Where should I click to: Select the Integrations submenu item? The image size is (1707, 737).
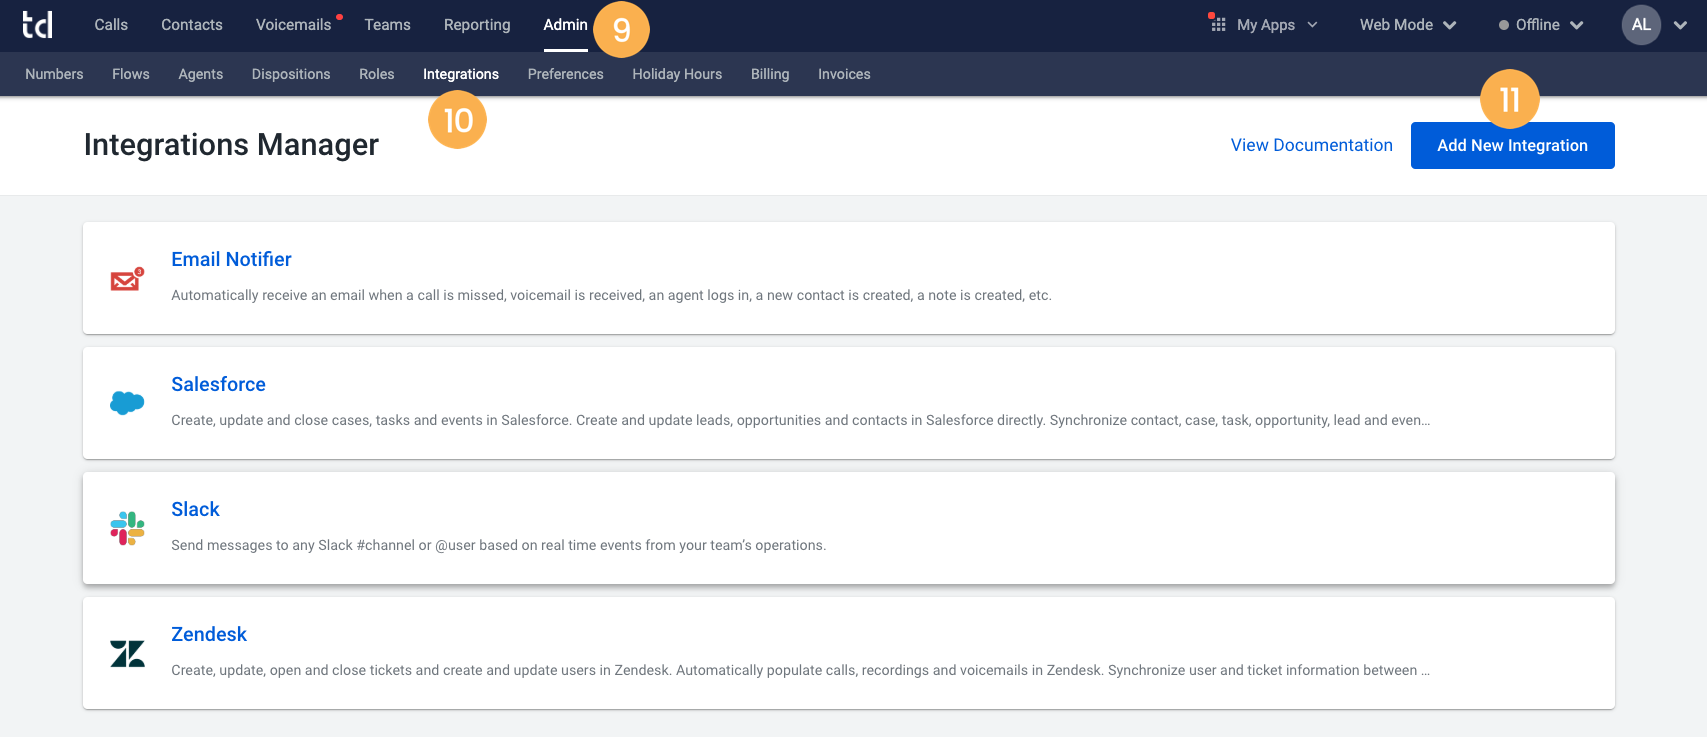pyautogui.click(x=461, y=74)
